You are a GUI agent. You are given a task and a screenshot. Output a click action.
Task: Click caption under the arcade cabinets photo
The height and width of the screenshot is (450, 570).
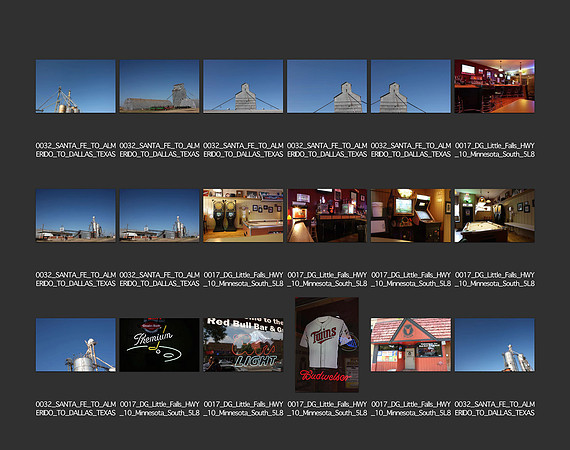[411, 279]
